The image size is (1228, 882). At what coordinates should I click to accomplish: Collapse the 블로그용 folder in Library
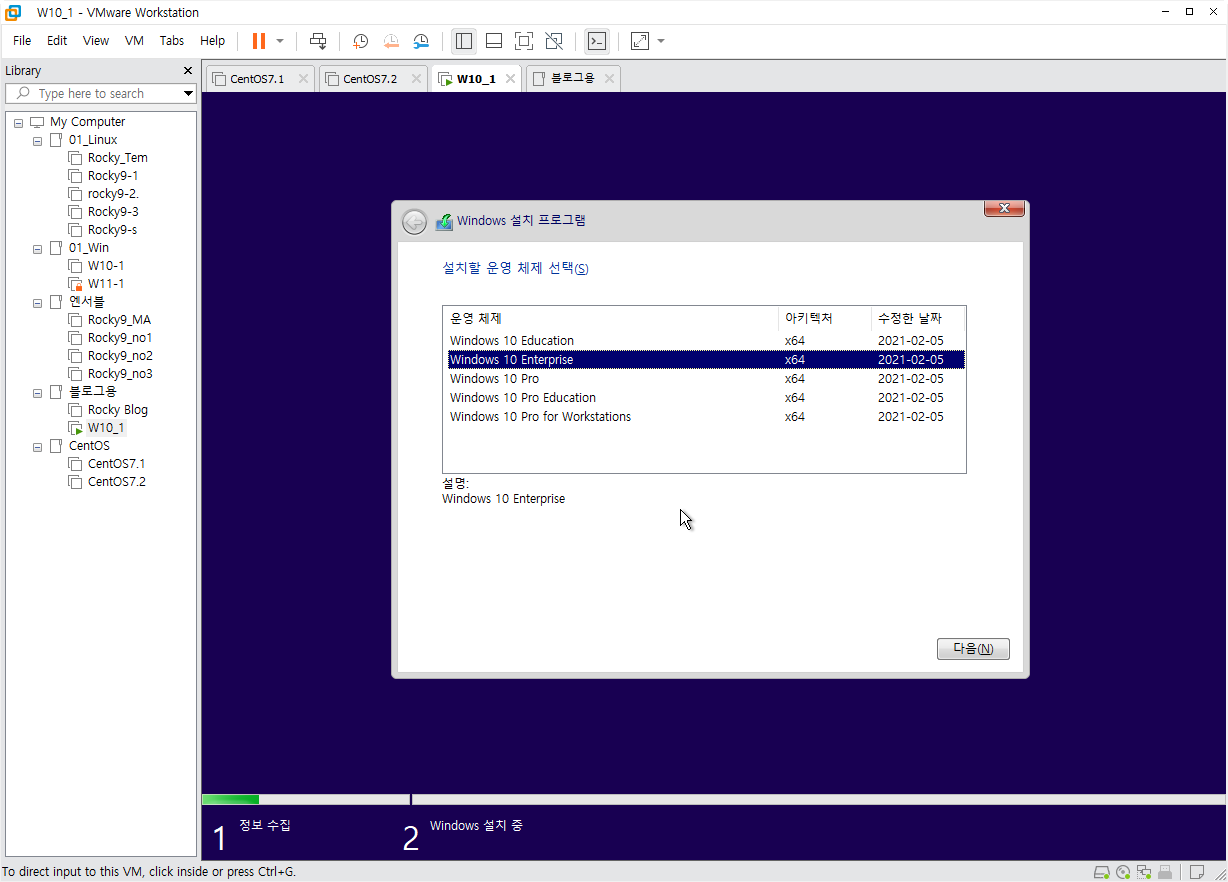click(38, 392)
